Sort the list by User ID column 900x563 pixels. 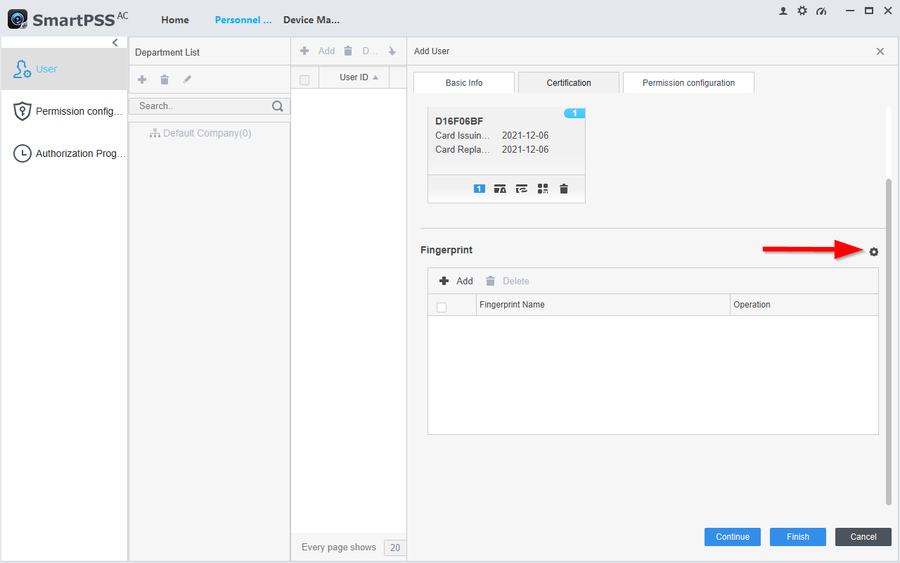click(358, 78)
